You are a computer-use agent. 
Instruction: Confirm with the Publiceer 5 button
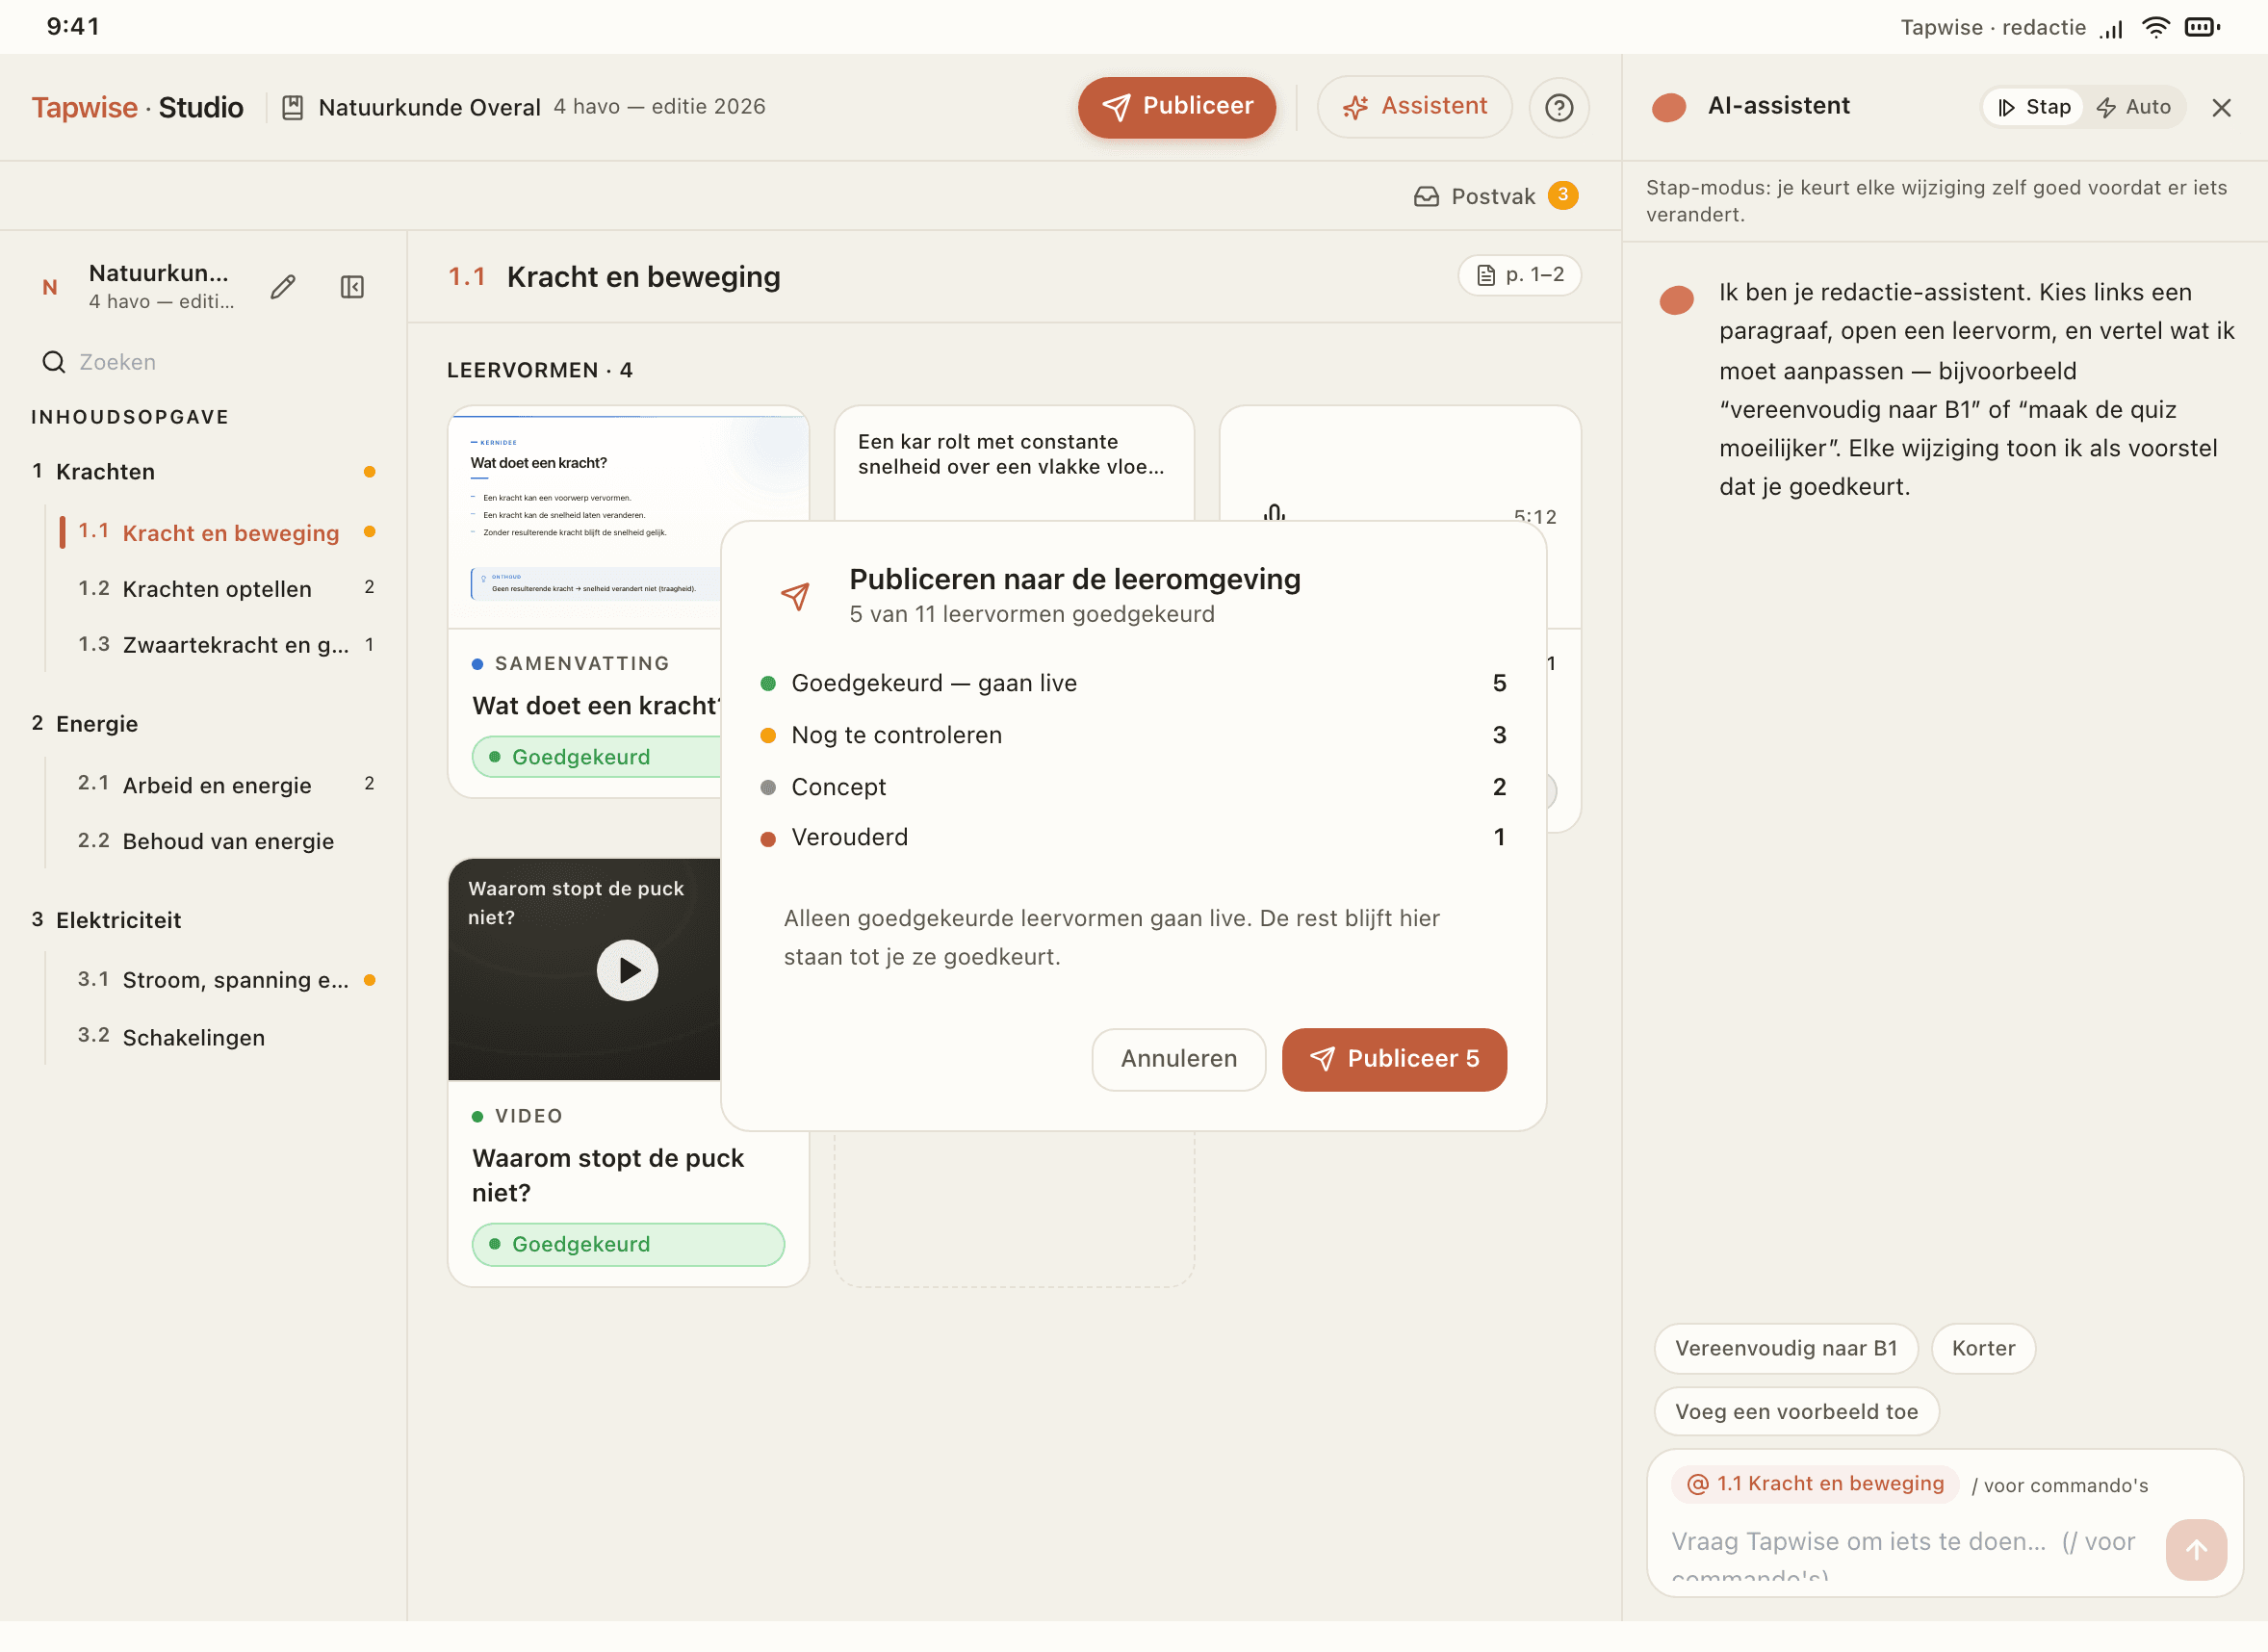click(1394, 1059)
